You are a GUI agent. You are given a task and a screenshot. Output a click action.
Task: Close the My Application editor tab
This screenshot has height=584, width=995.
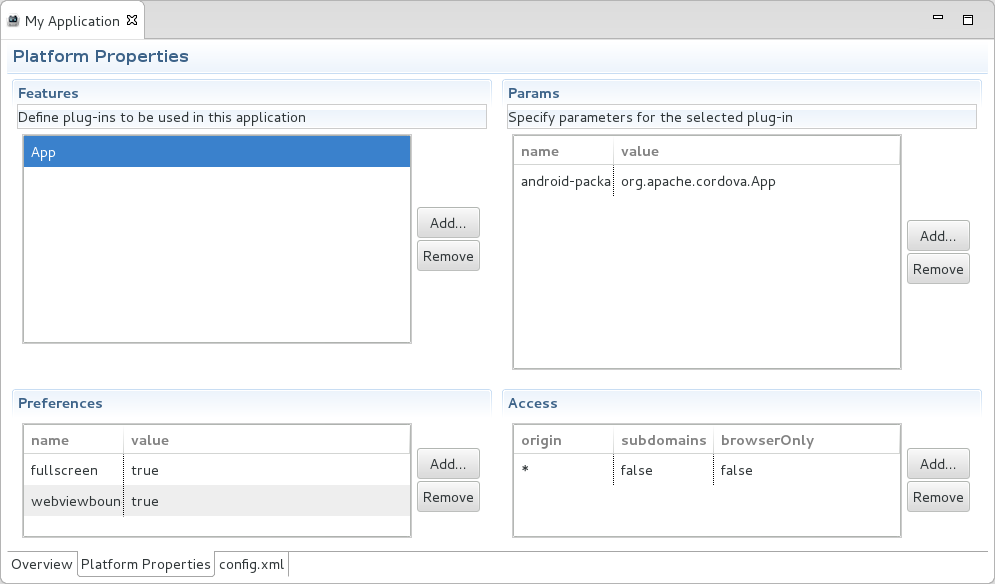tap(132, 21)
